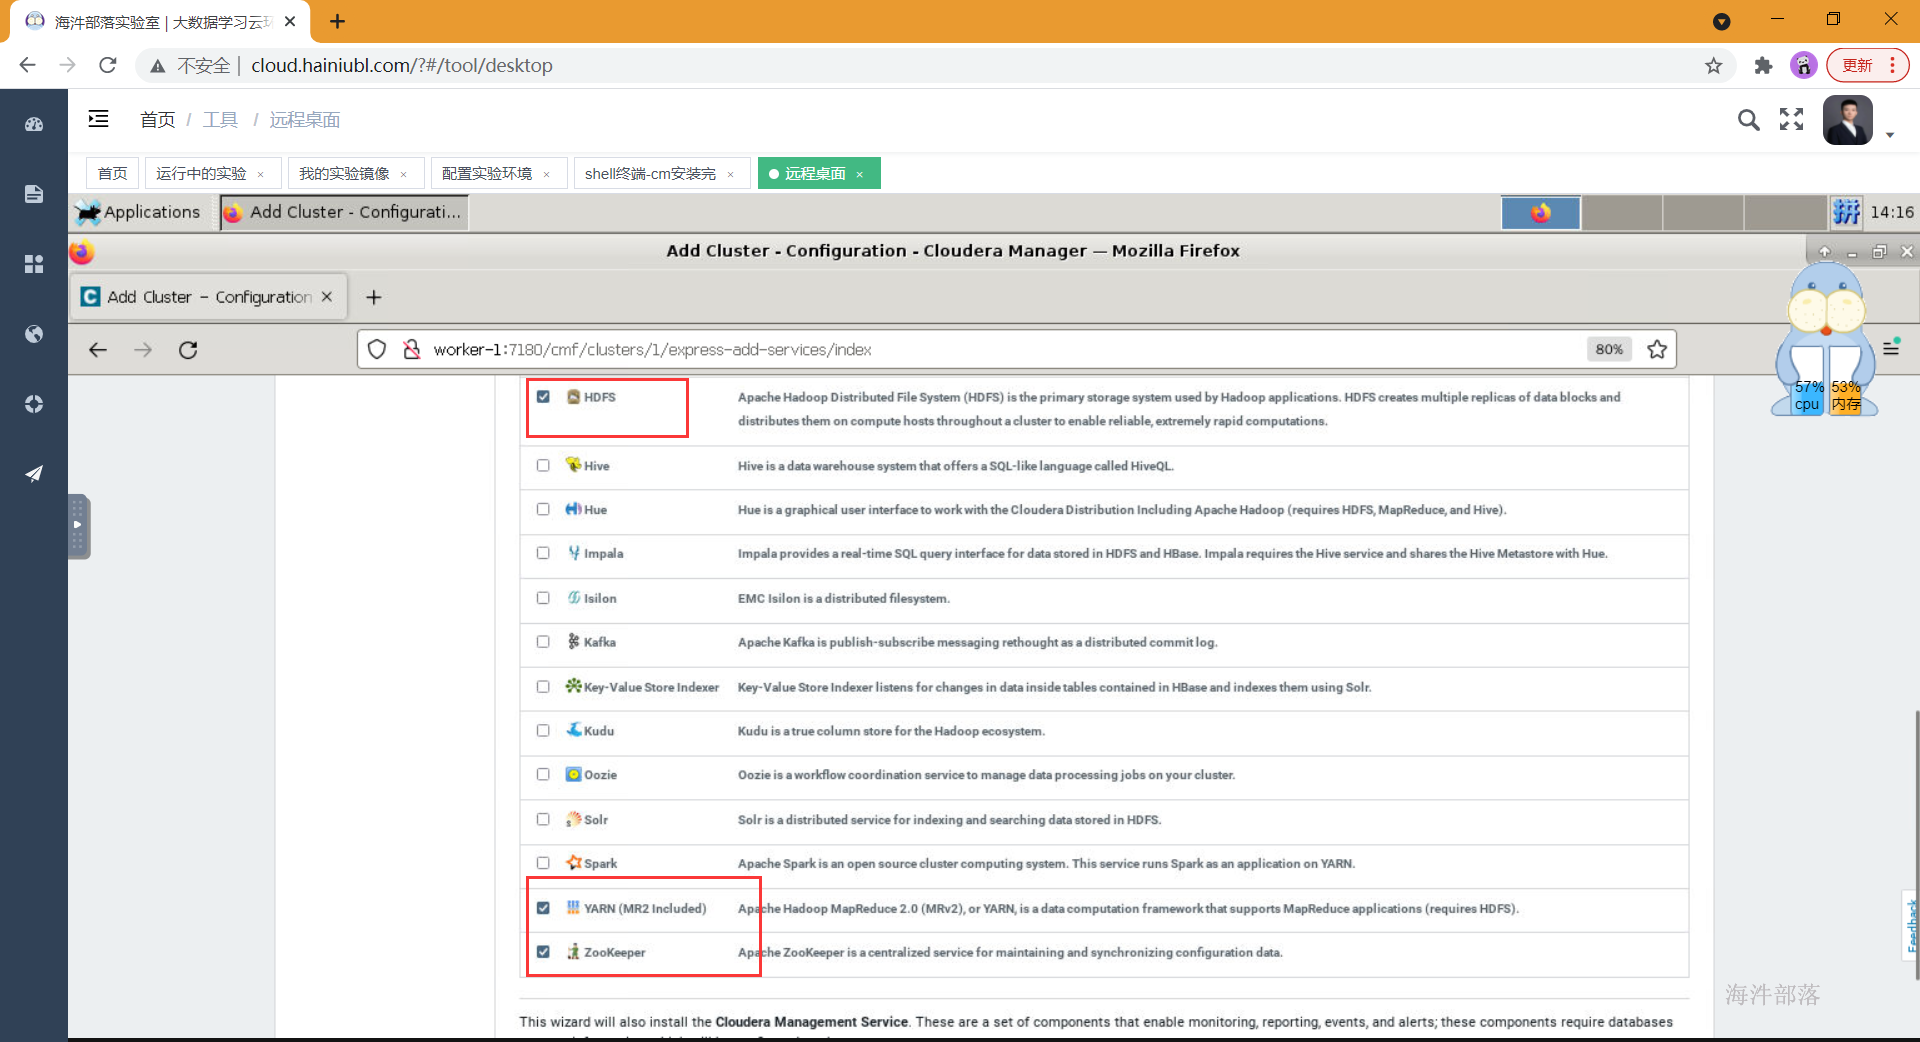Switch to the first workspace in pager
This screenshot has width=1920, height=1042.
(1541, 212)
